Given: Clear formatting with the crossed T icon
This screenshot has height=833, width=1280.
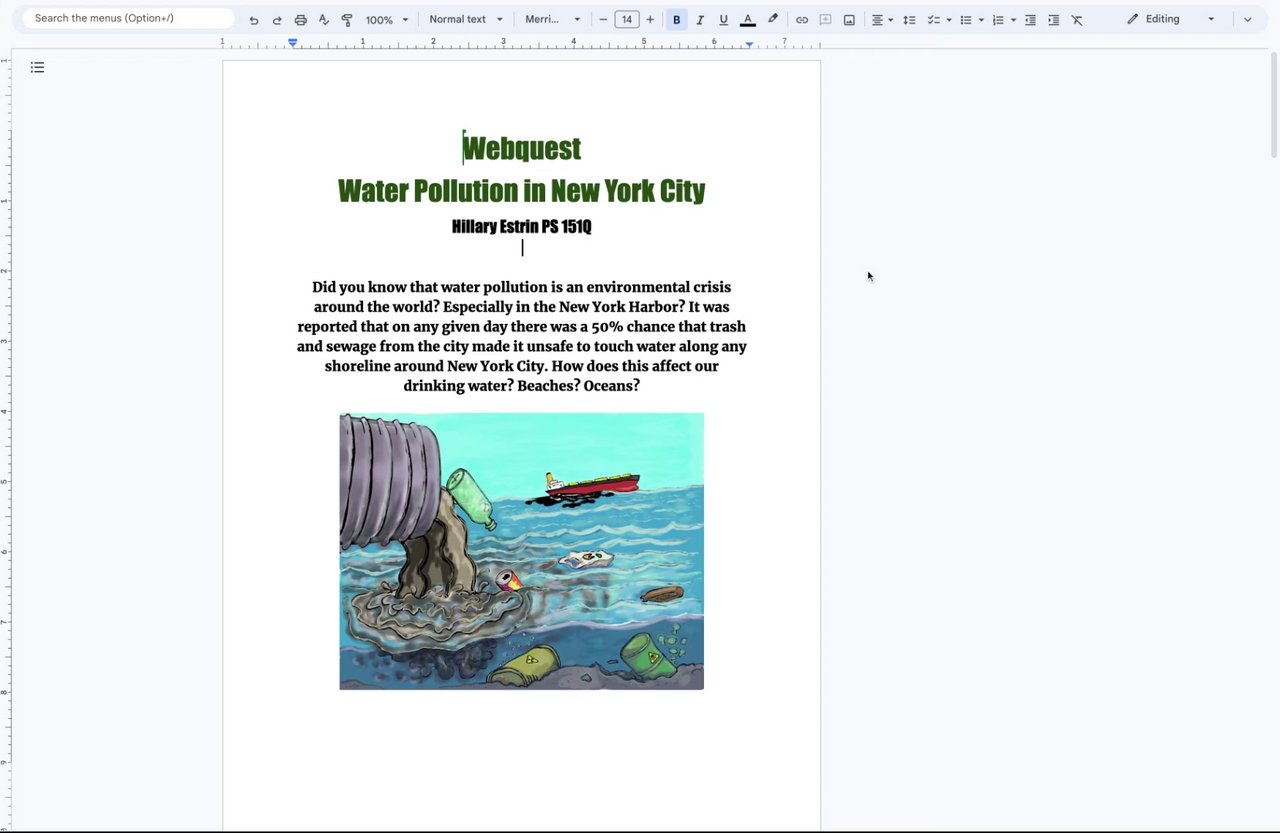Looking at the screenshot, I should click(1077, 20).
